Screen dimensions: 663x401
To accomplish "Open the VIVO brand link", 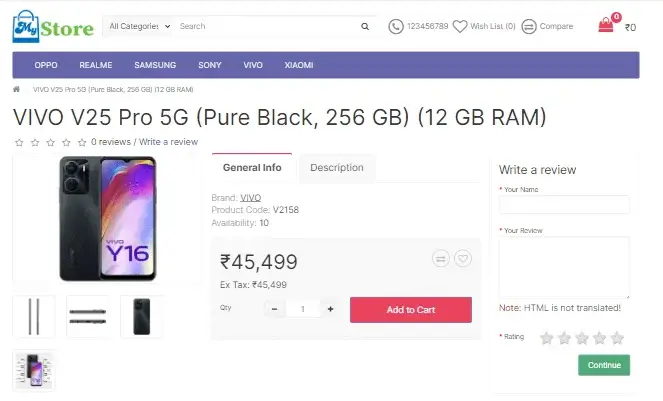I will (251, 197).
